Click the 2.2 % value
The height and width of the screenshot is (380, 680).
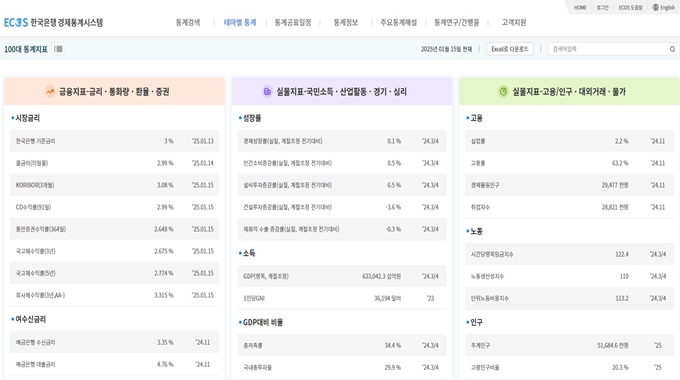621,141
